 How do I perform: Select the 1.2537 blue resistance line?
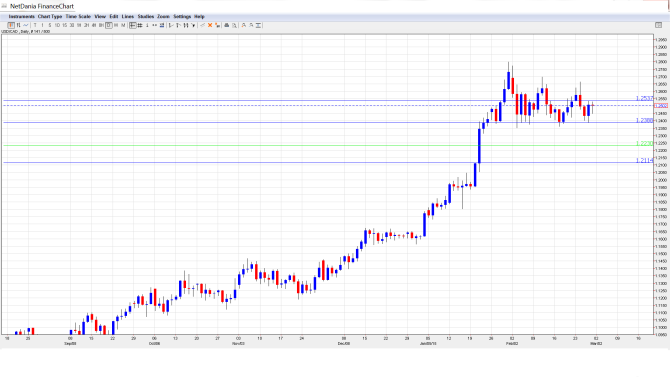[x=328, y=100]
